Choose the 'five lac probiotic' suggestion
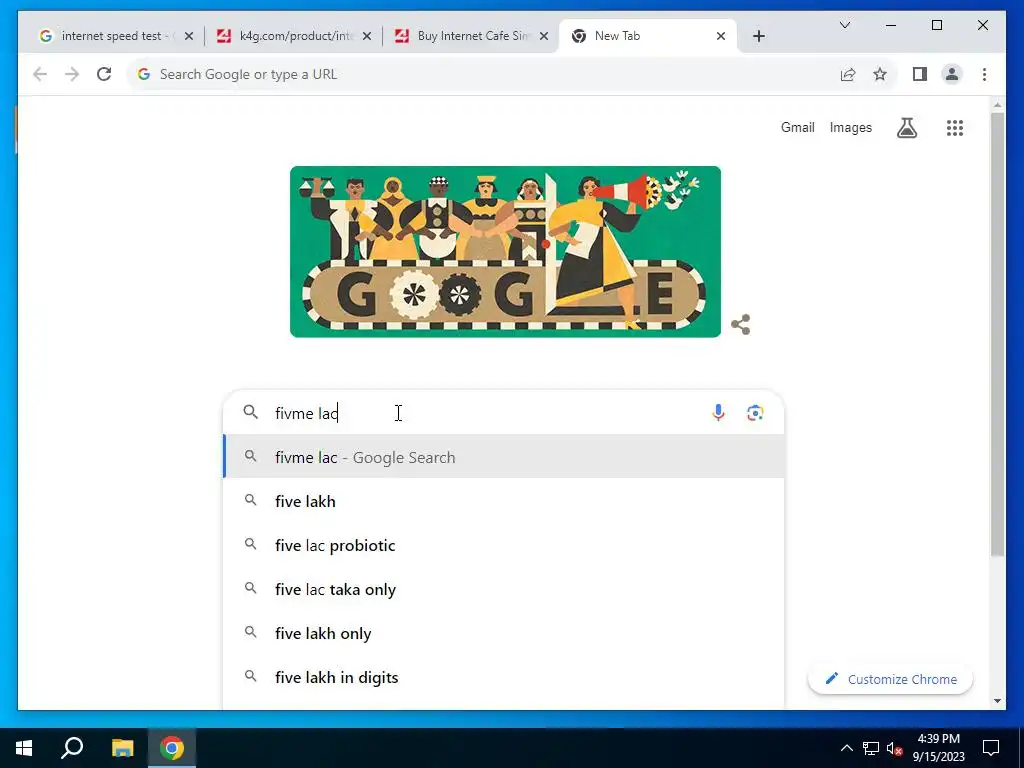Screen dimensions: 1024x768 (x=504, y=545)
